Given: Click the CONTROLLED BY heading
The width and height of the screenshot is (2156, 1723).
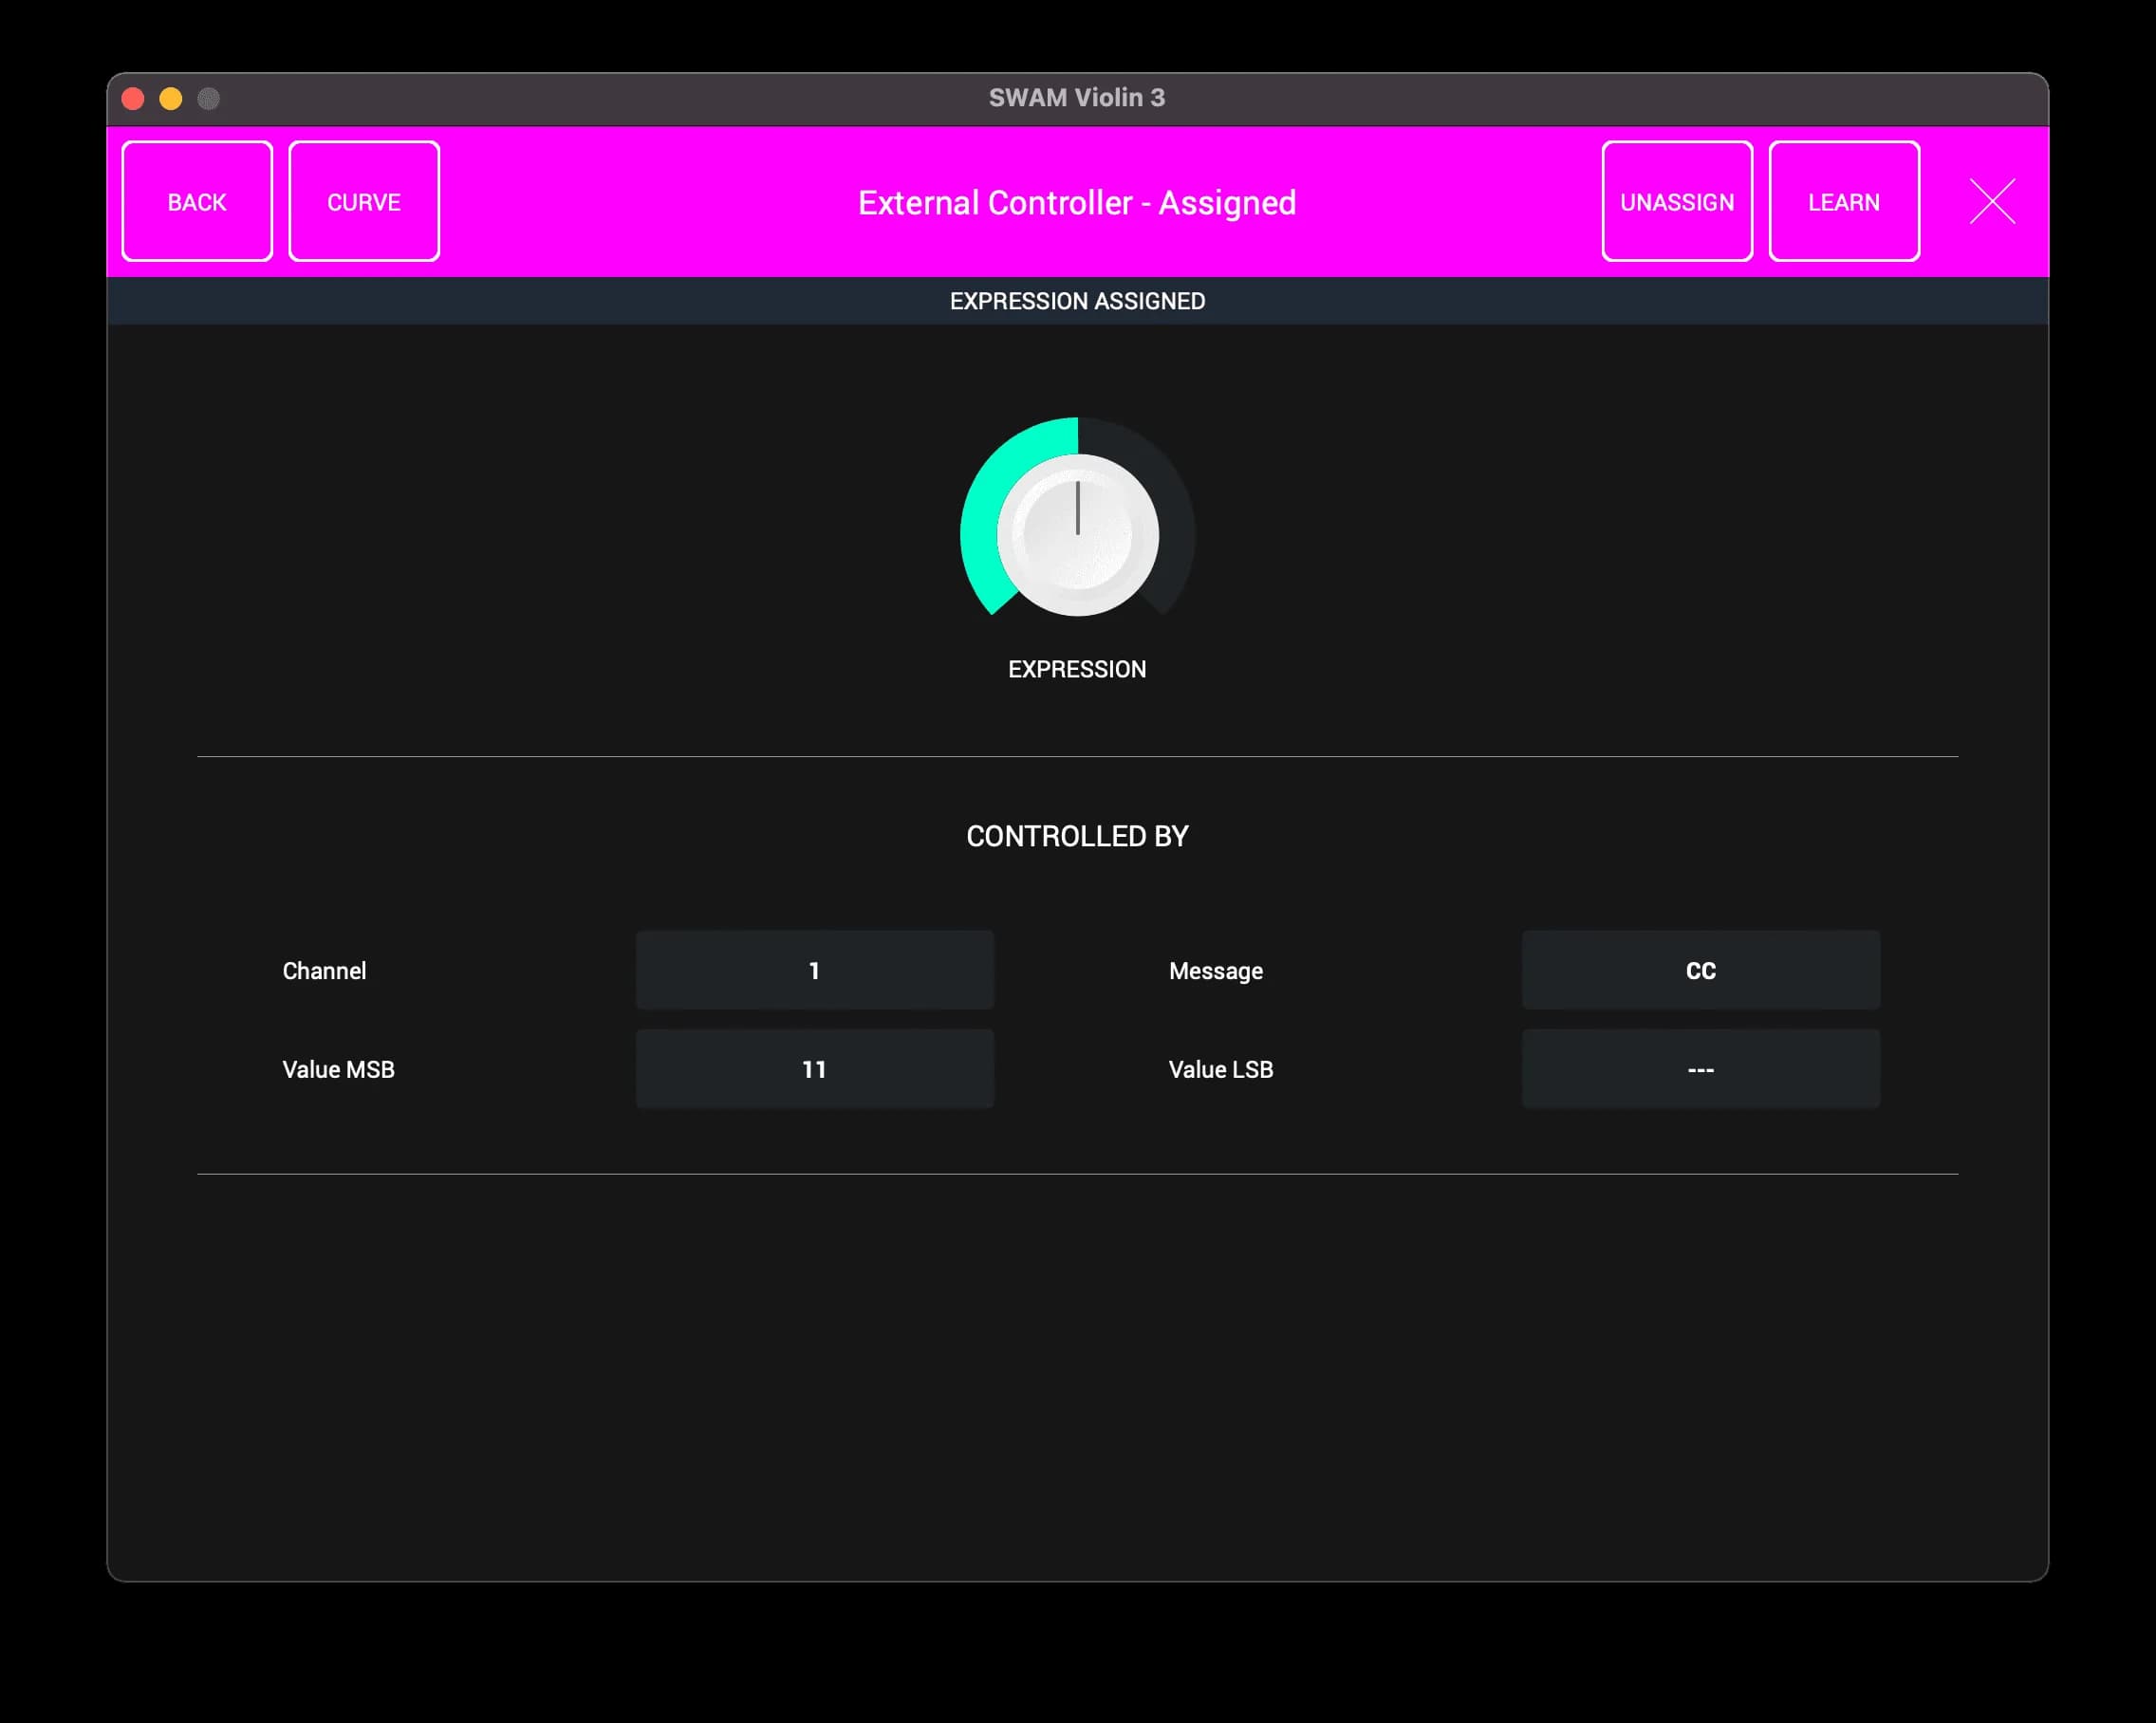Looking at the screenshot, I should [x=1077, y=836].
